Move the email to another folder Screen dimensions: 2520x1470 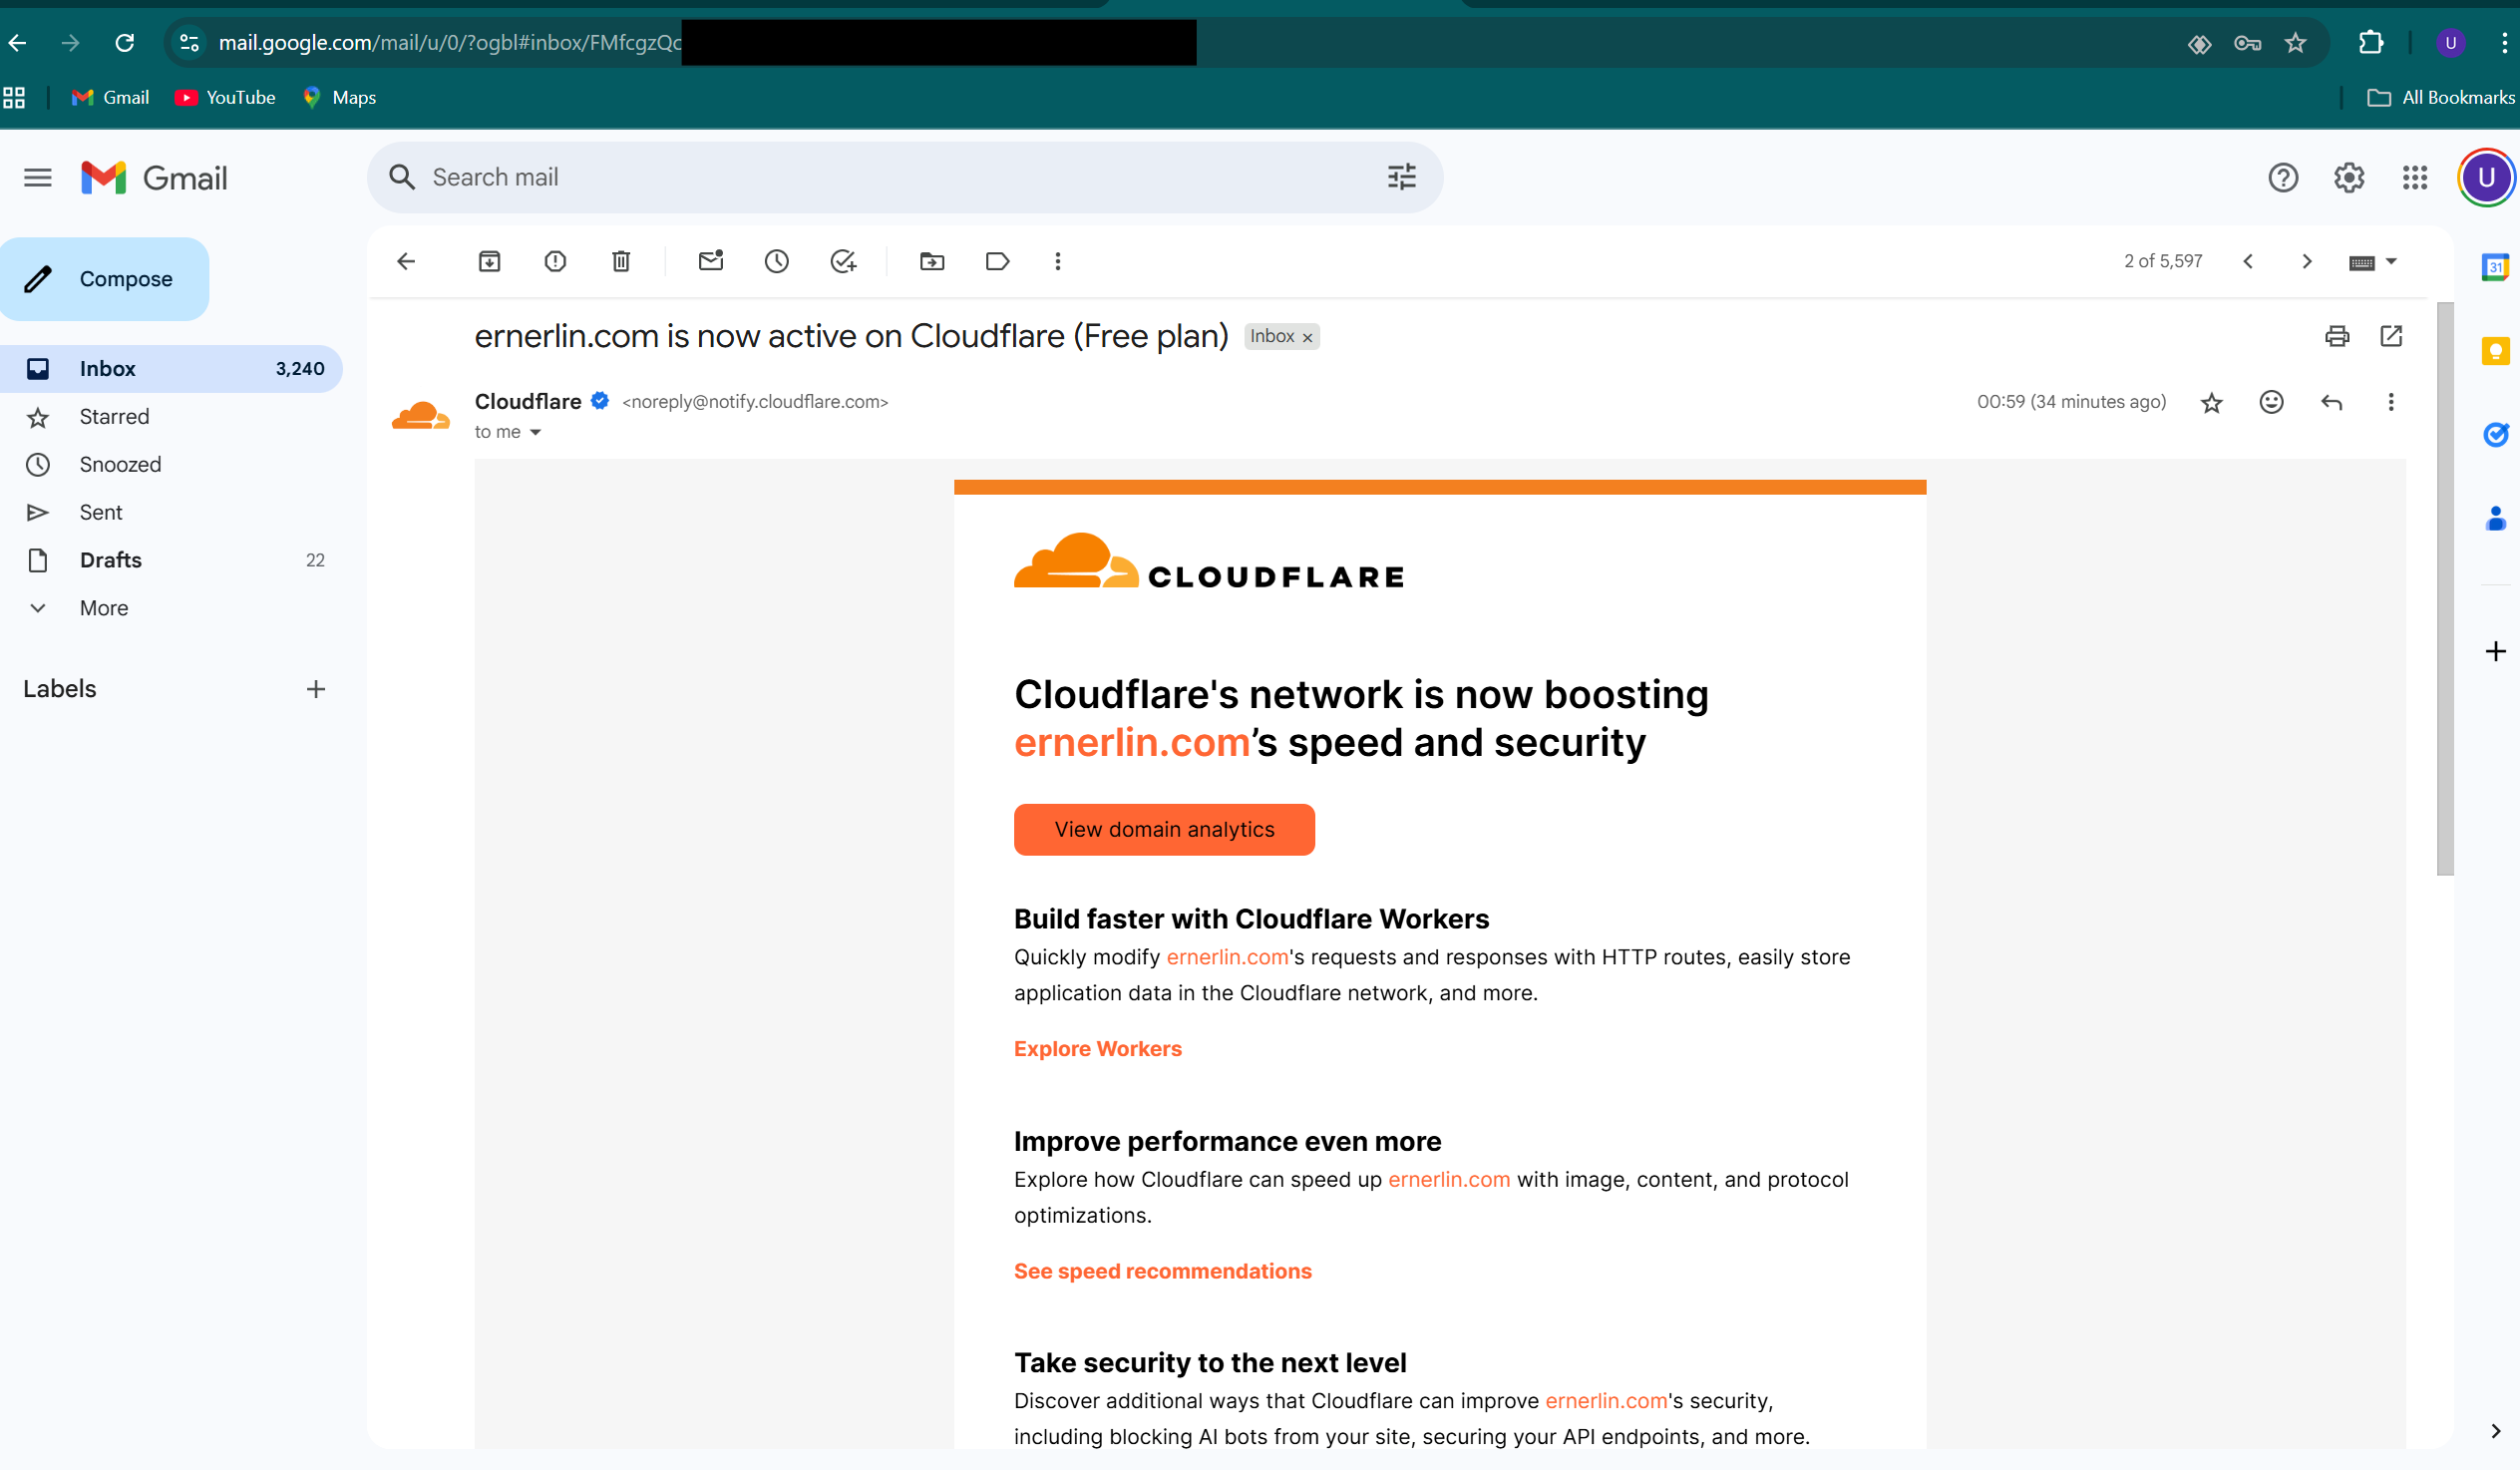coord(931,261)
